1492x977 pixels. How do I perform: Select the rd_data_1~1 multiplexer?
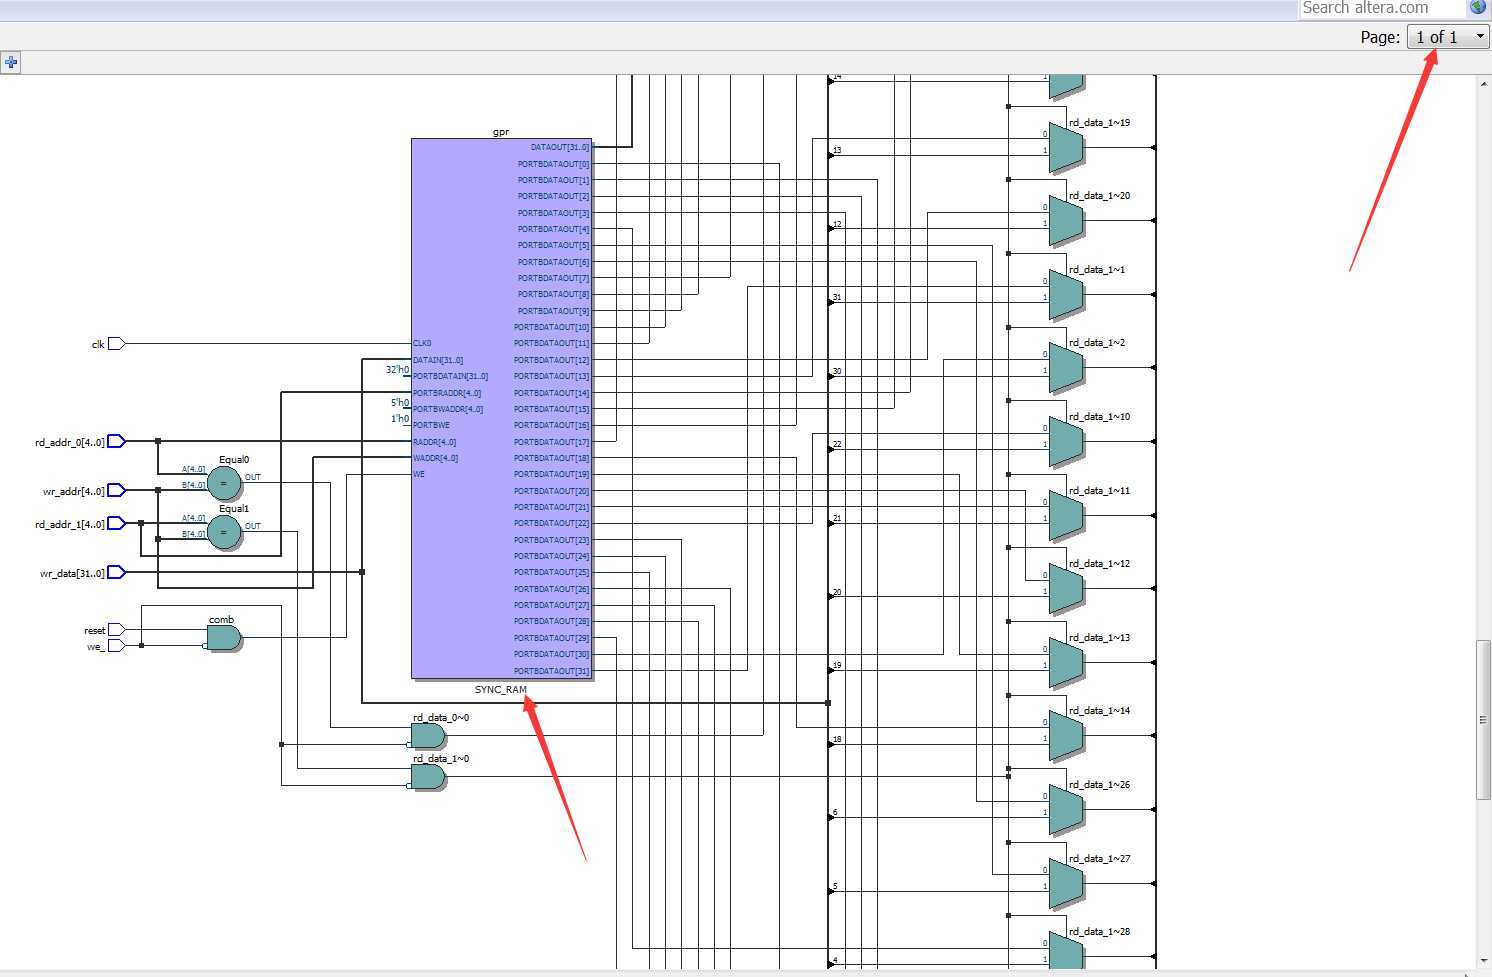click(x=1066, y=295)
